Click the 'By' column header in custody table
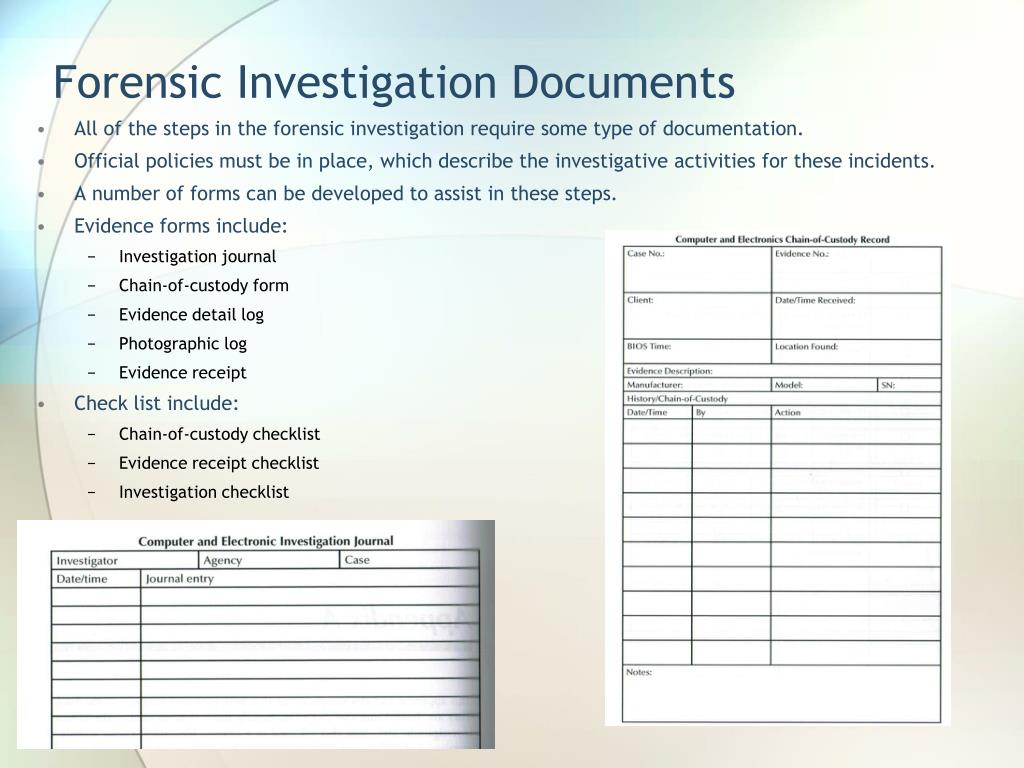The image size is (1024, 768). (x=731, y=412)
